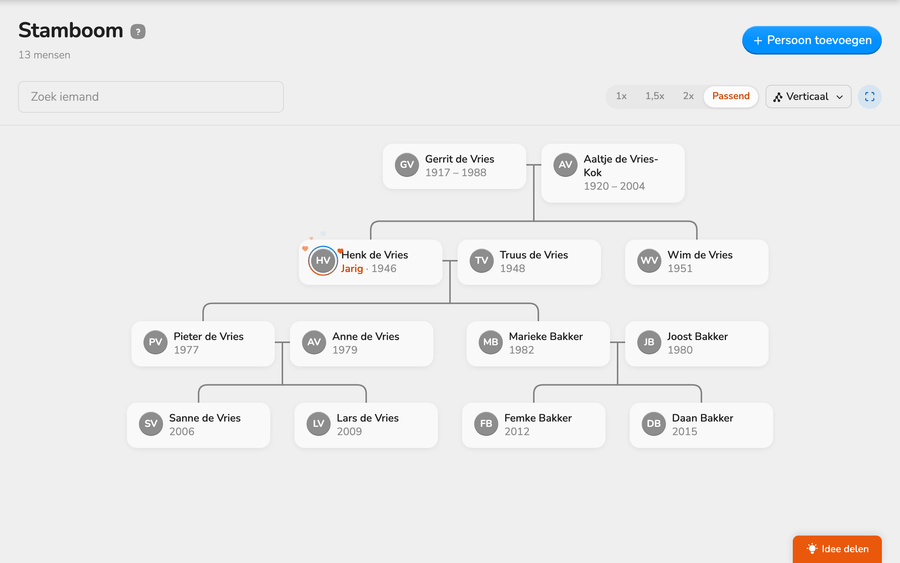Open the Gerrit de Vries name label
The image size is (900, 563).
click(x=459, y=159)
